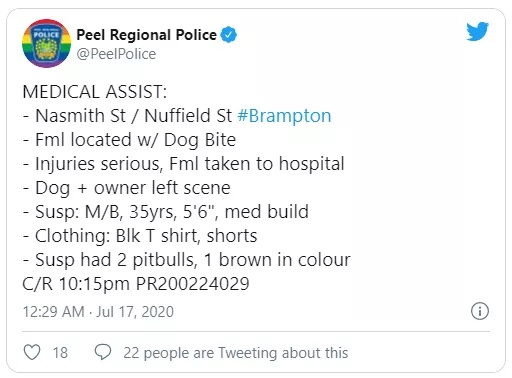Visit the @PeelPolice handle link
This screenshot has width=512, height=378.
click(x=116, y=54)
